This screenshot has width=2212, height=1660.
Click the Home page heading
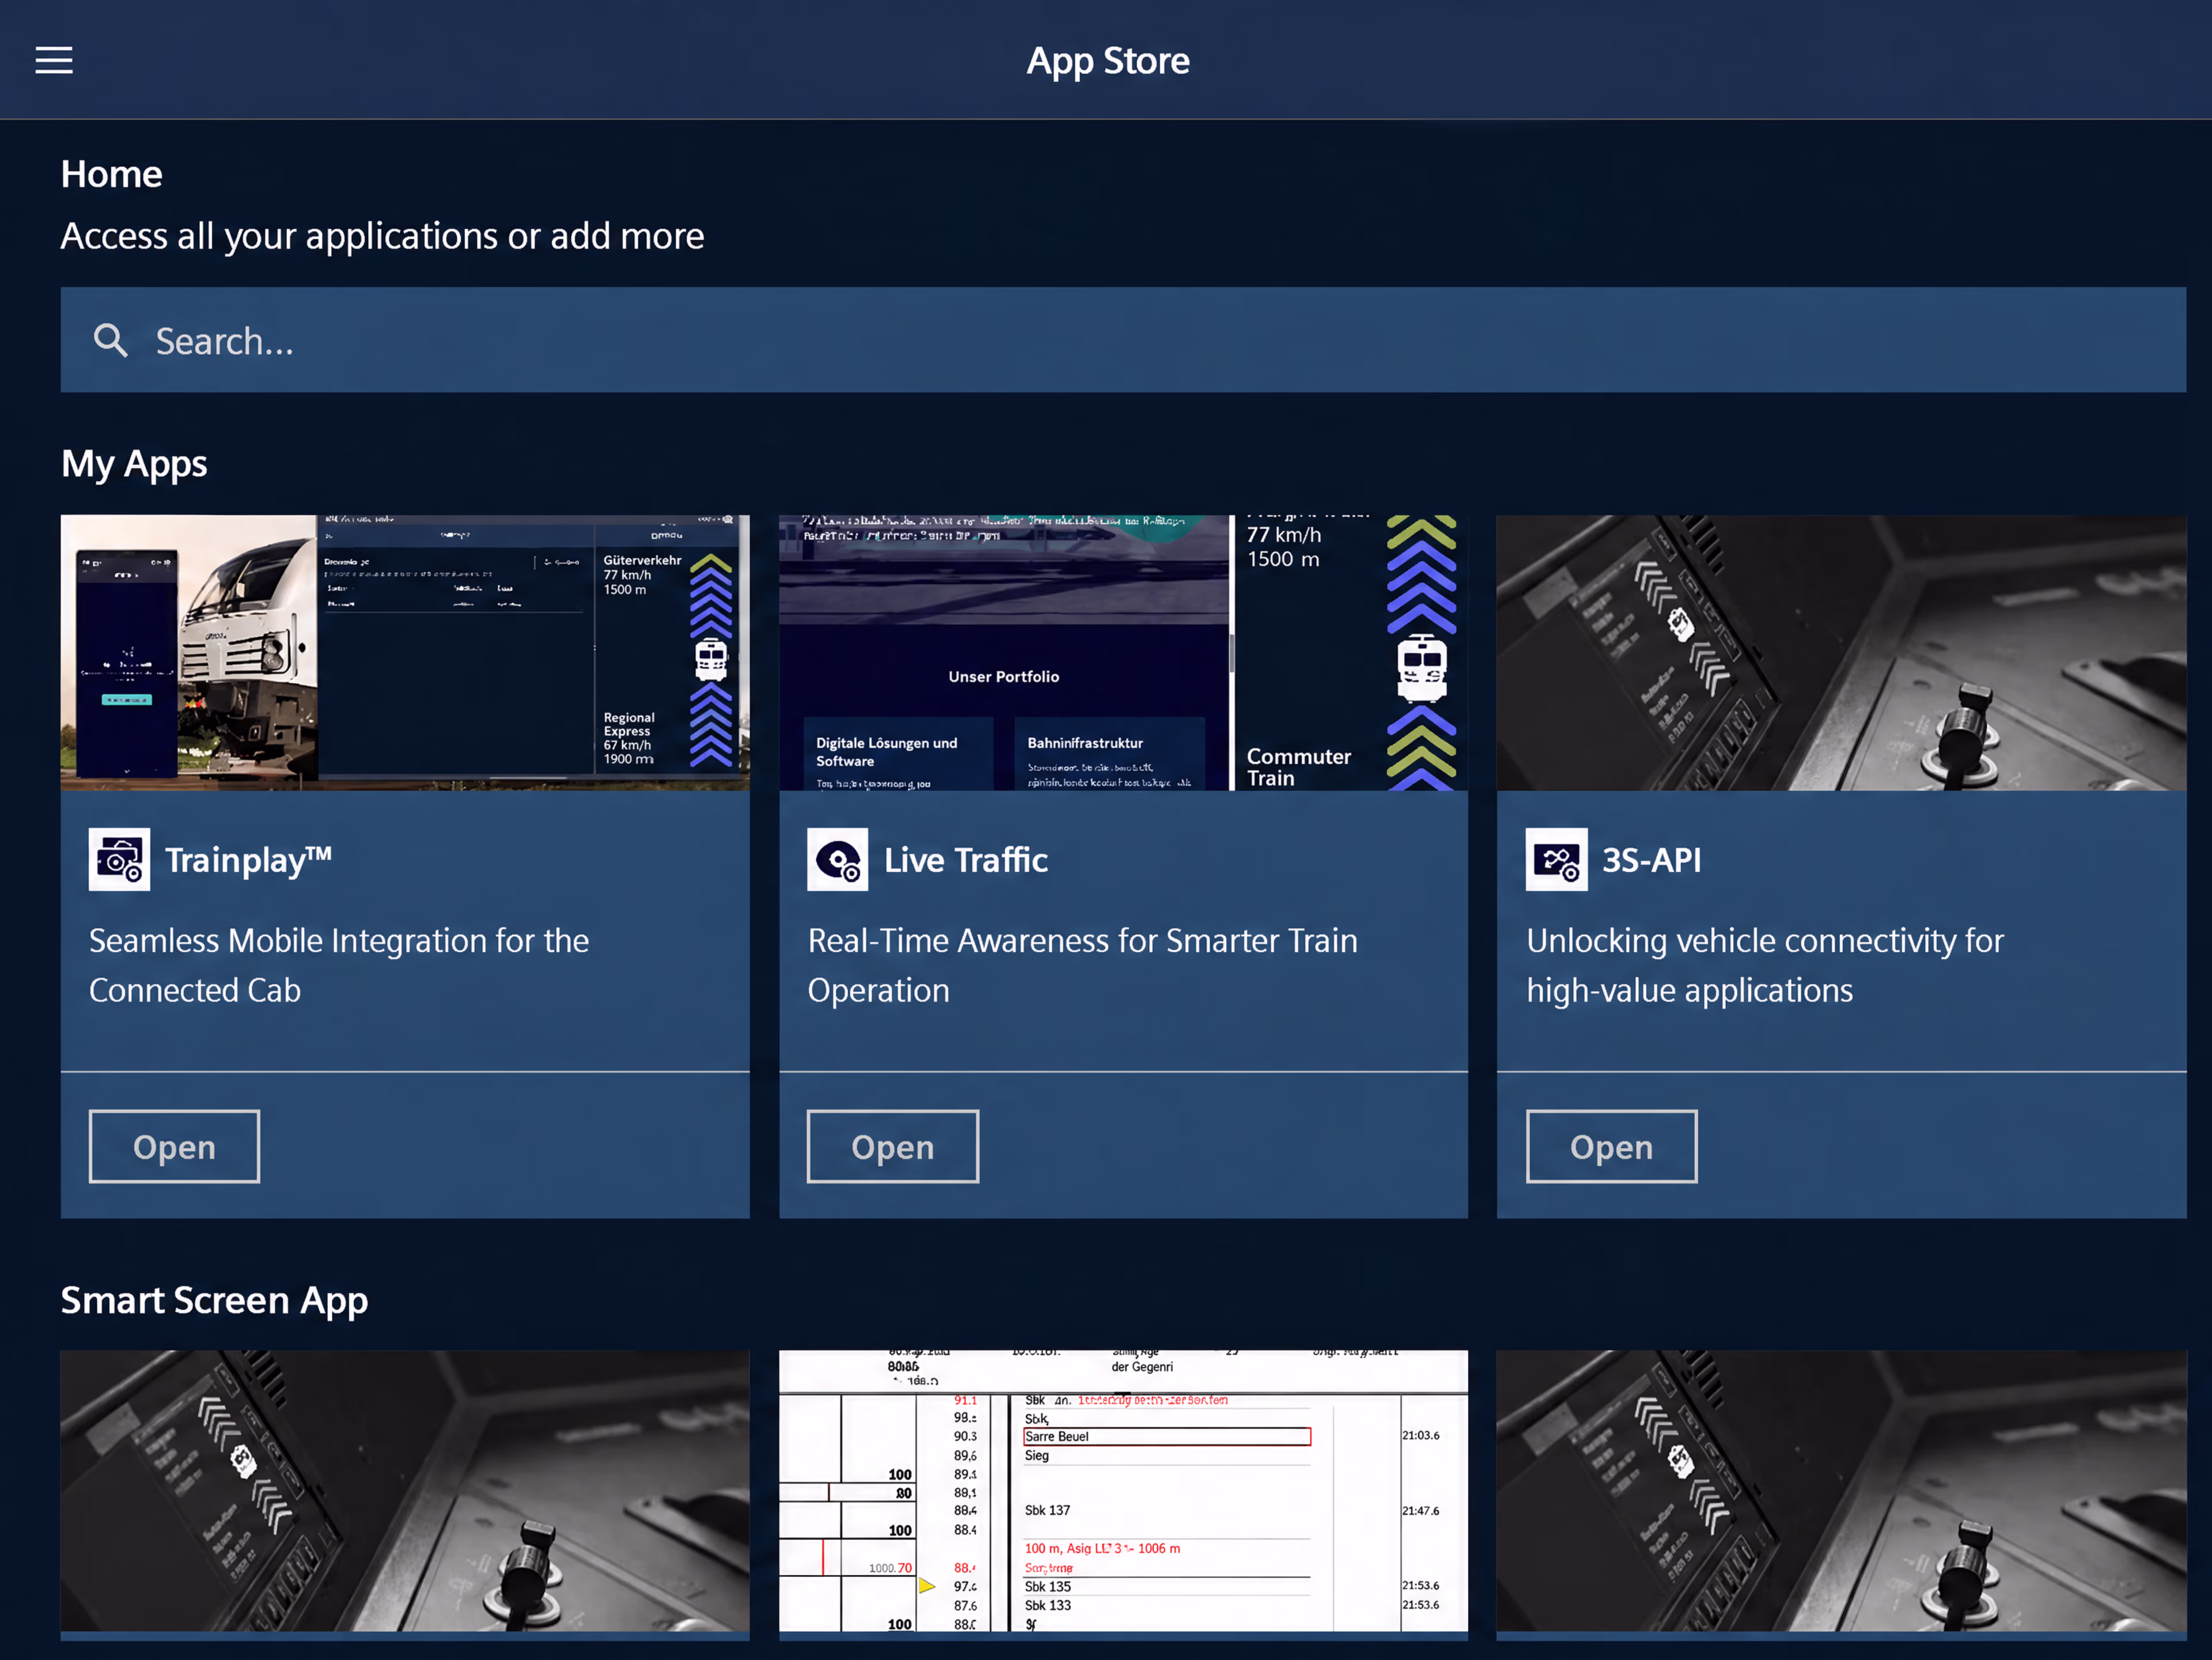click(x=111, y=174)
